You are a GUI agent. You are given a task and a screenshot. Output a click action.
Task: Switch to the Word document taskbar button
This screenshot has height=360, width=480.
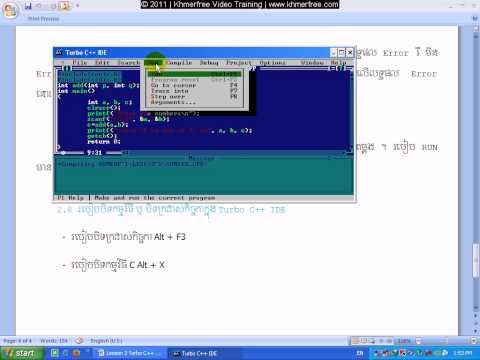point(130,353)
